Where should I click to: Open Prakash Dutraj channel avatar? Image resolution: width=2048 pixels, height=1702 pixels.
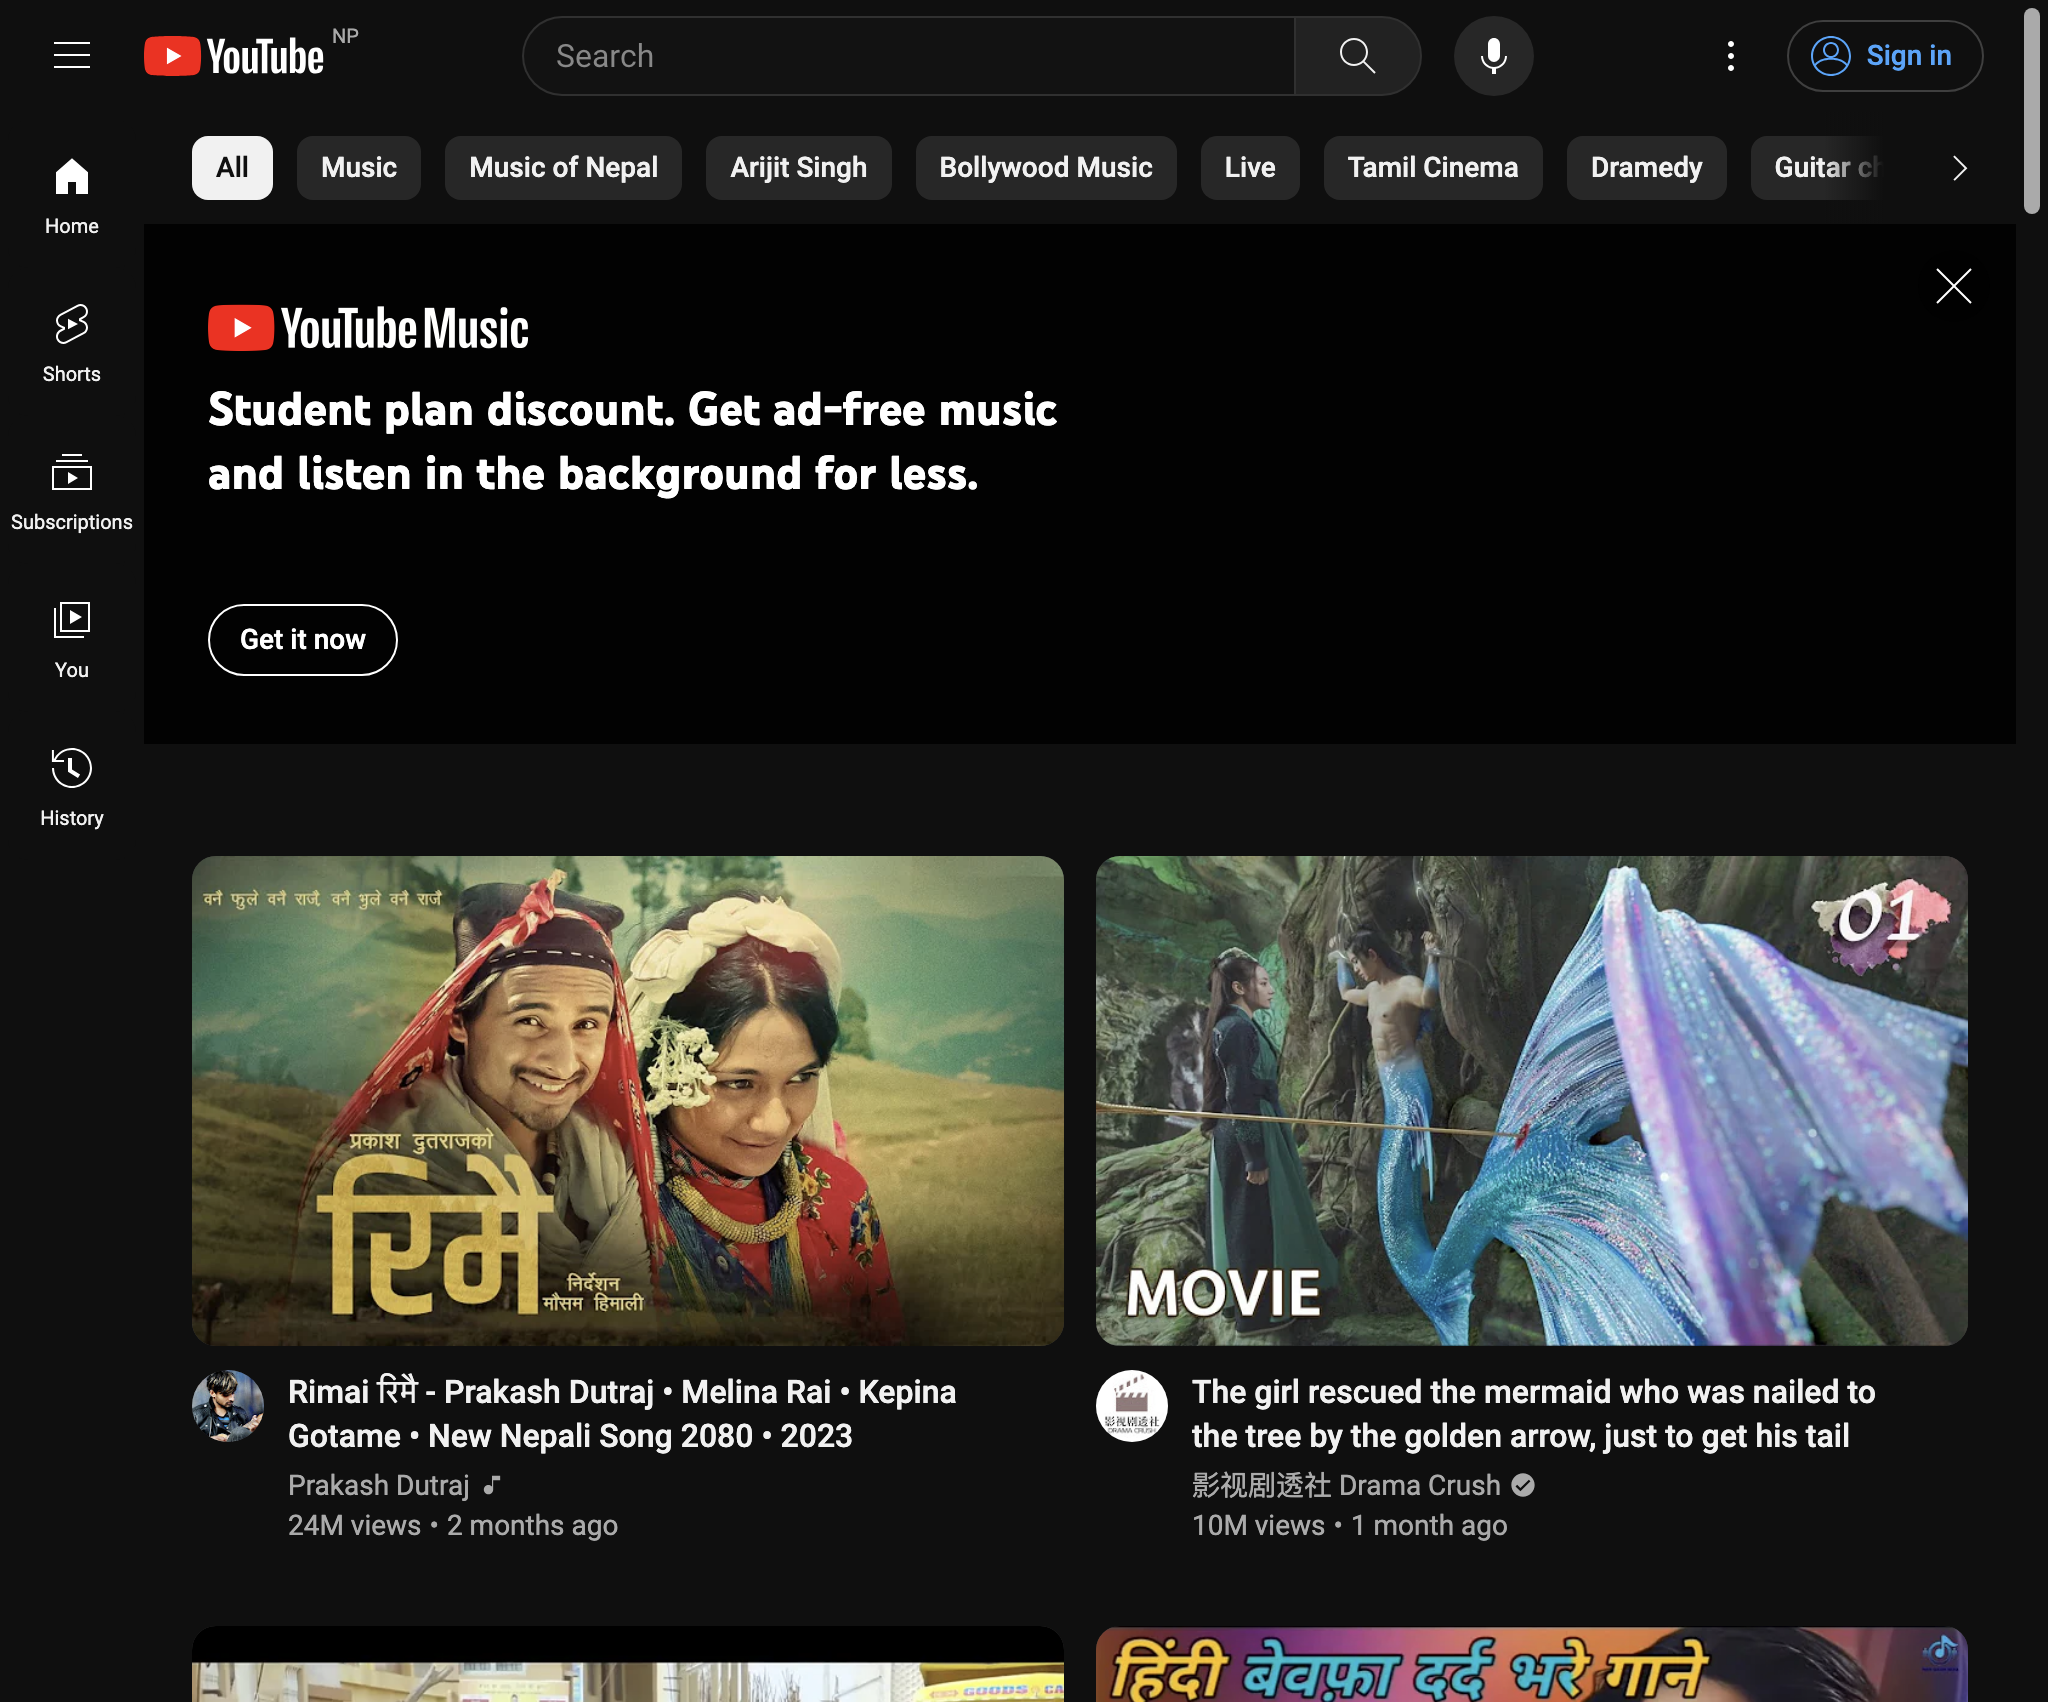(x=228, y=1406)
